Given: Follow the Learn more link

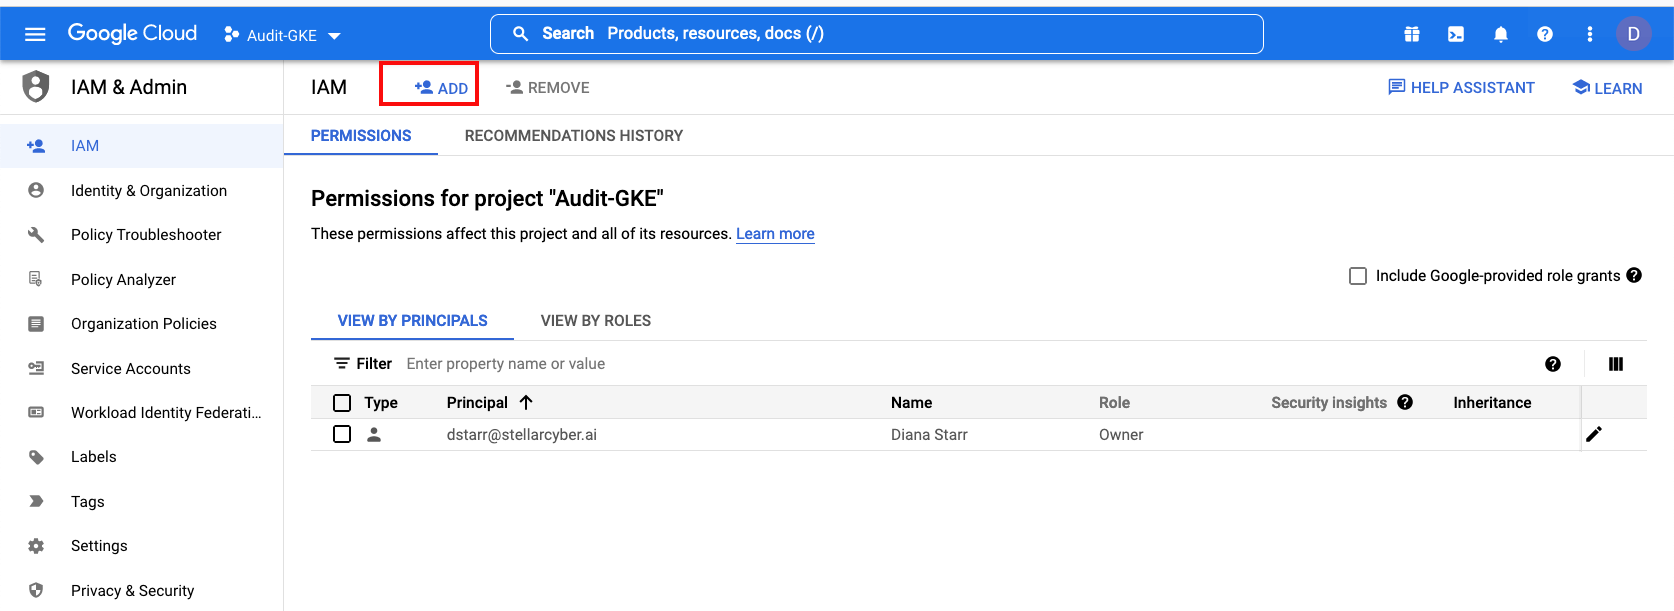Looking at the screenshot, I should [775, 234].
